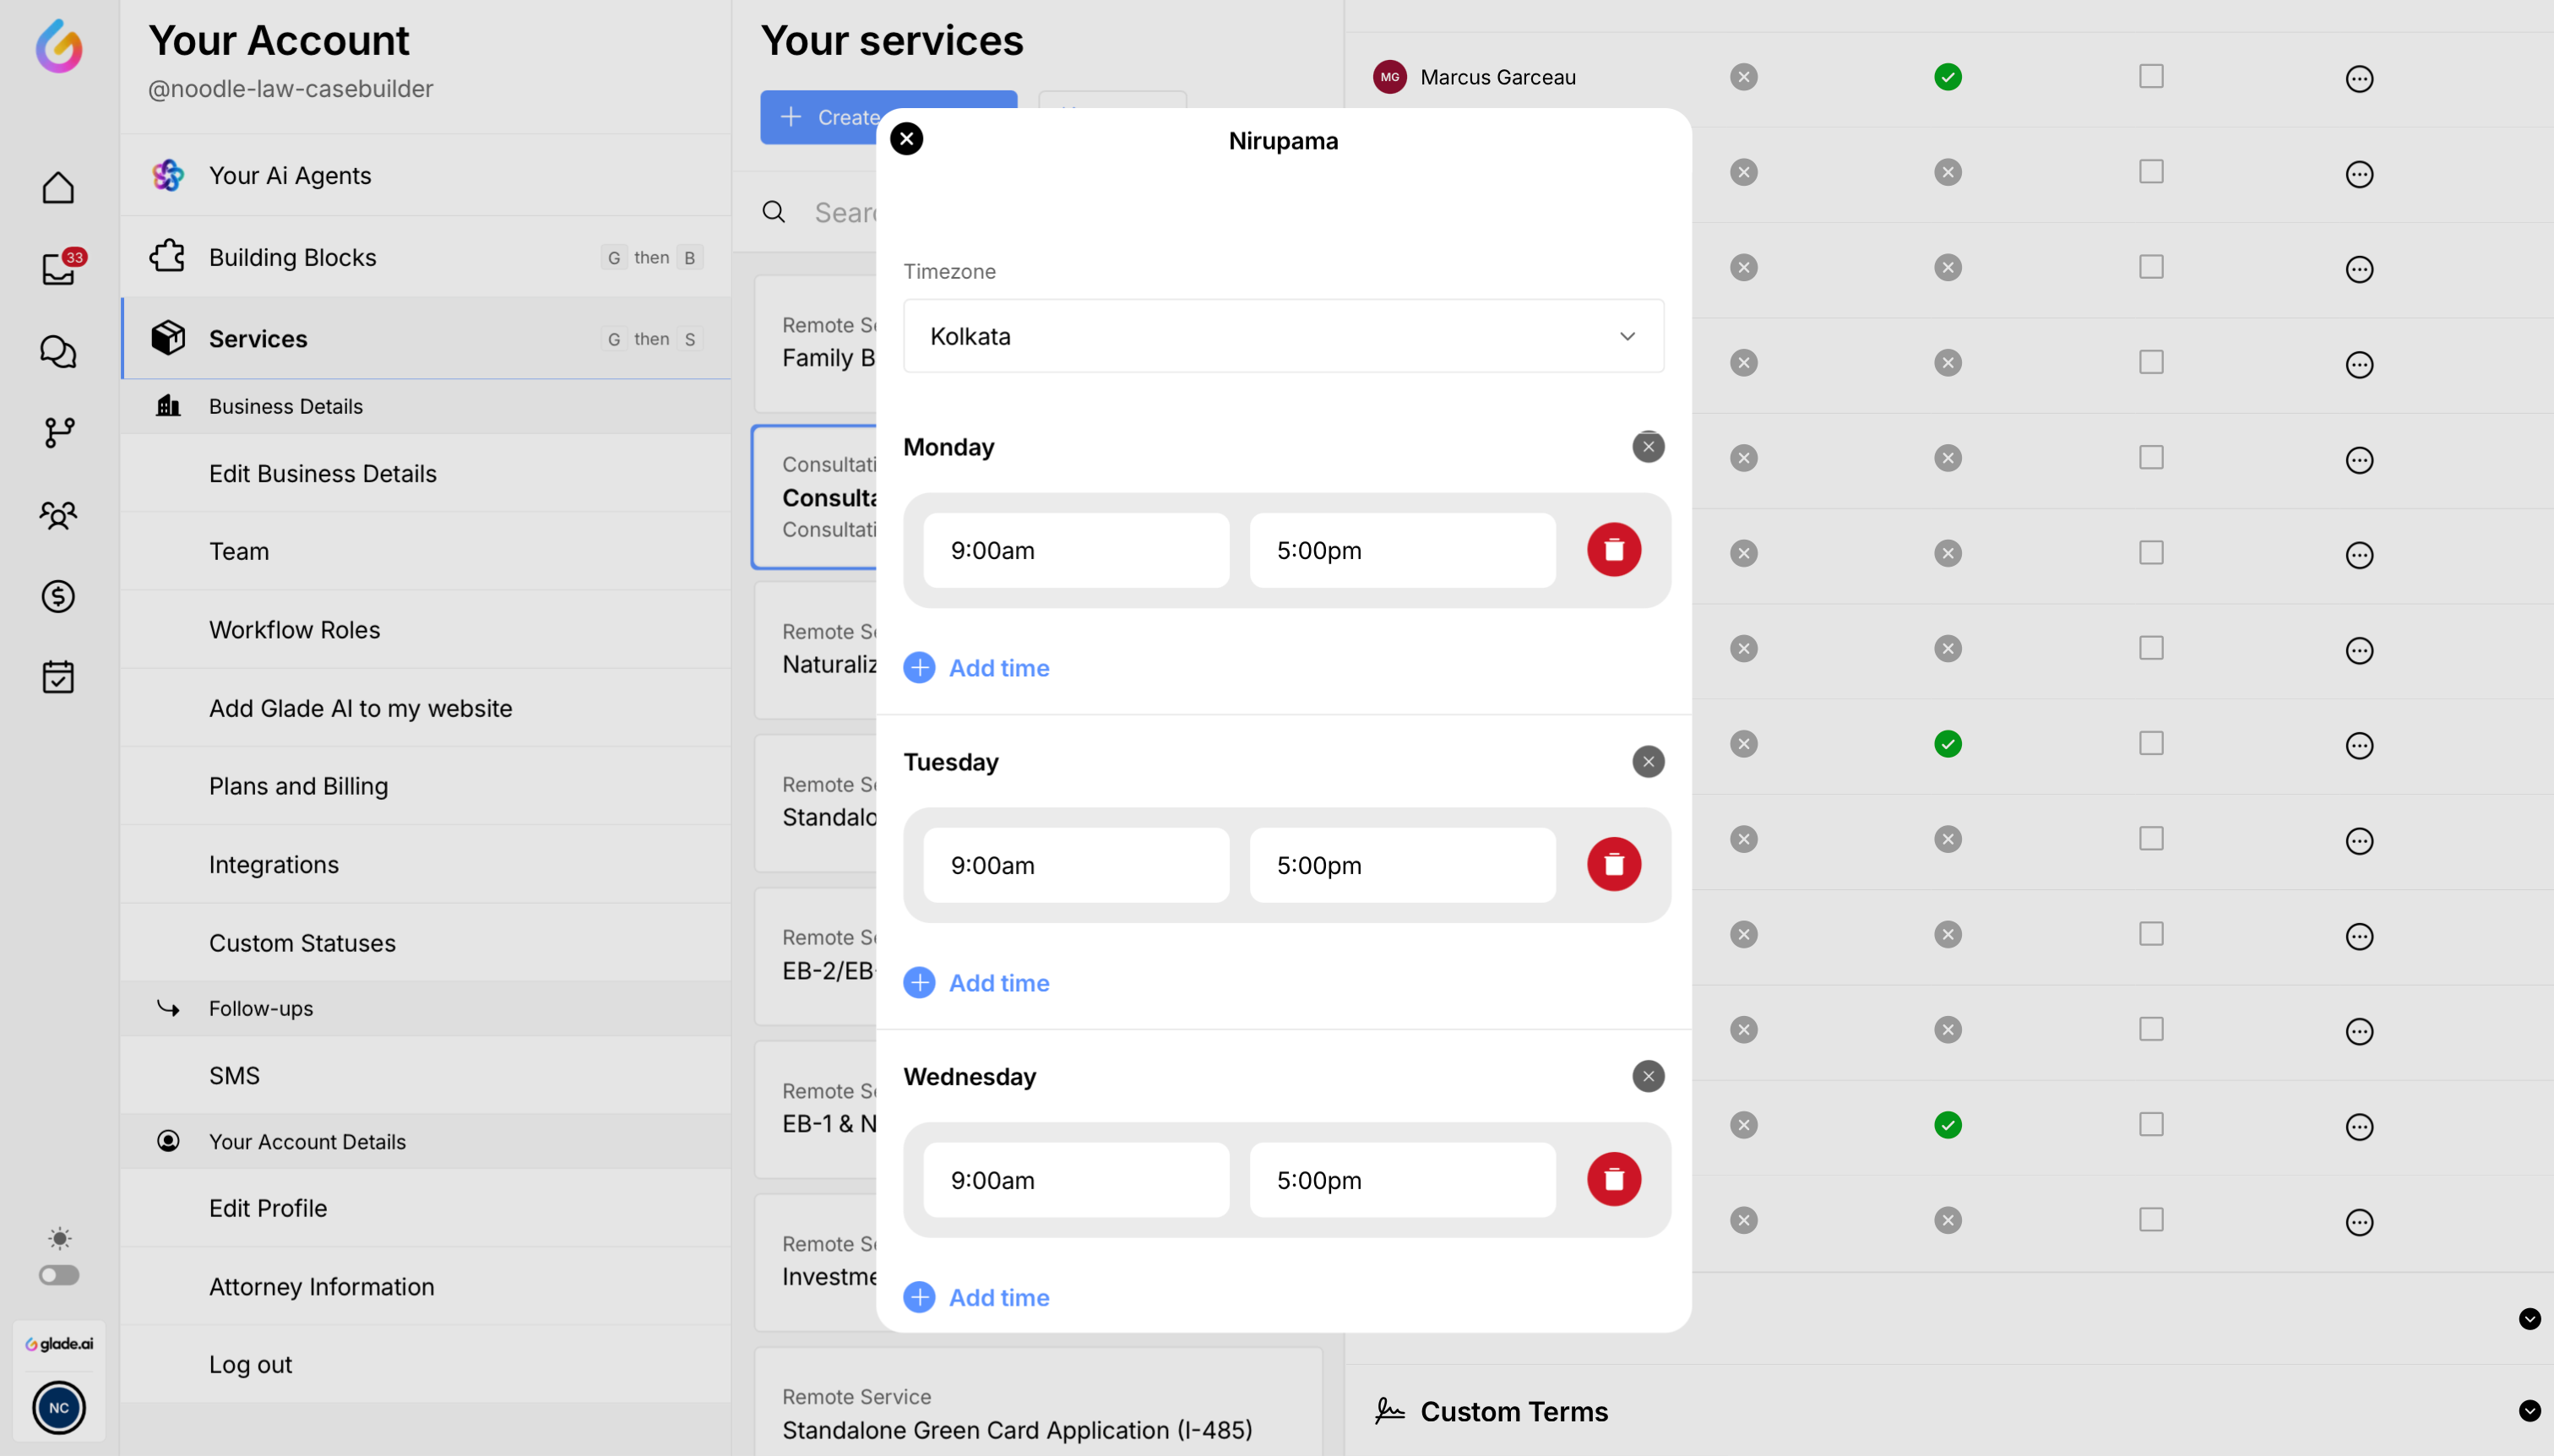Edit Wednesday's 5:00pm end time field
This screenshot has width=2554, height=1456.
[1401, 1179]
